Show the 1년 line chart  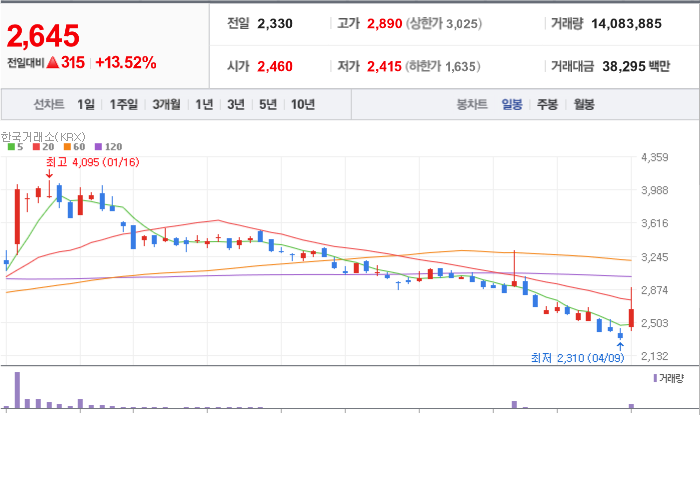point(204,104)
